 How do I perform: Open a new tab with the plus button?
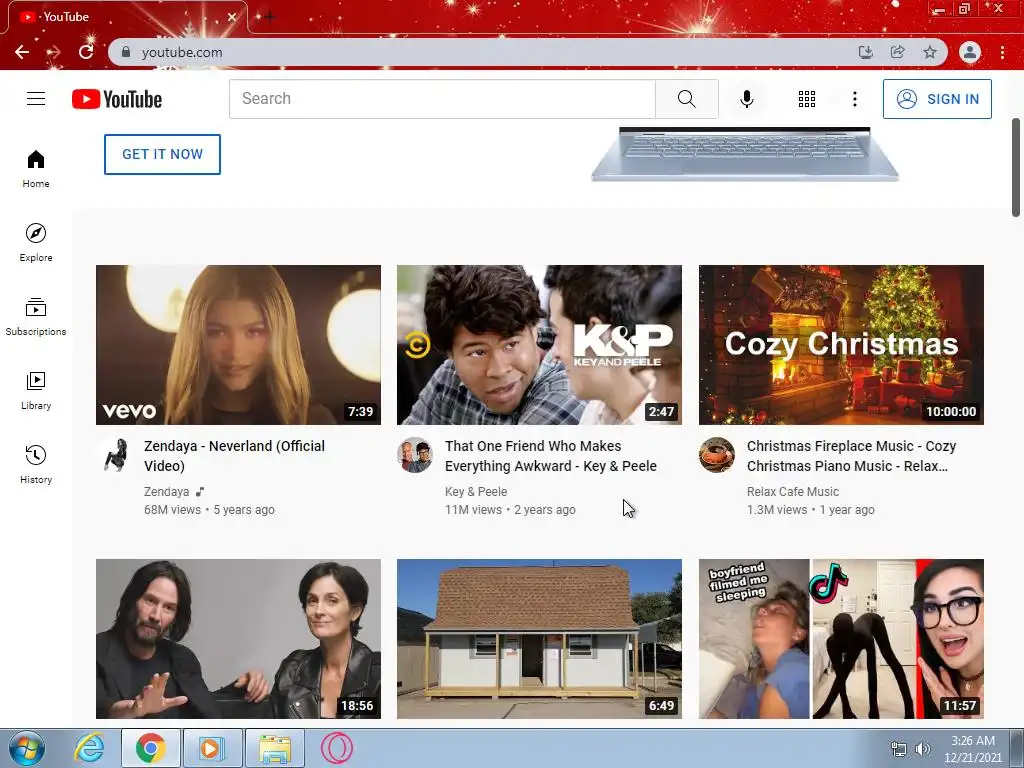pyautogui.click(x=269, y=17)
